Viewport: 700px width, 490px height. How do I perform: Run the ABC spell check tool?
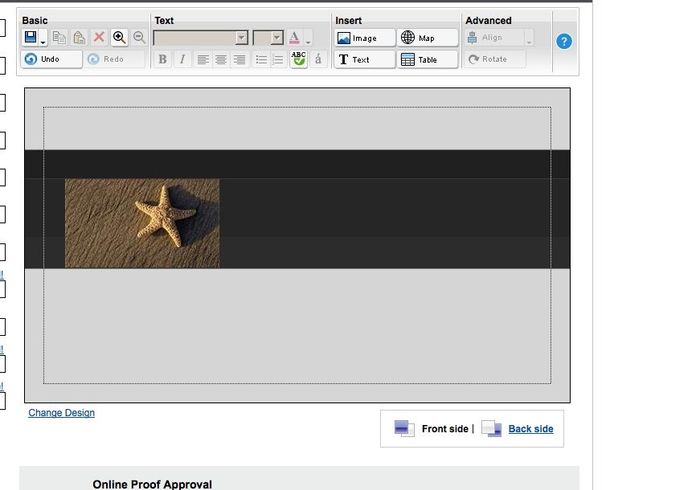click(x=298, y=59)
